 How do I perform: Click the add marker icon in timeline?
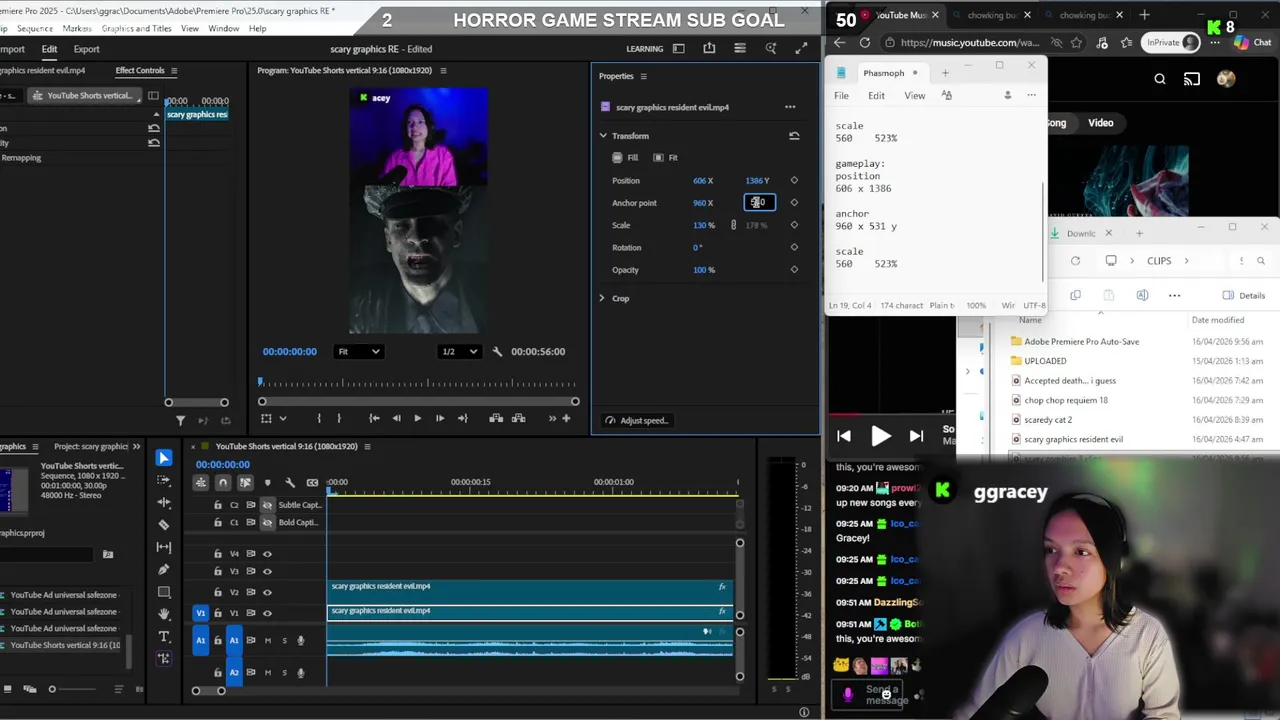click(x=267, y=482)
